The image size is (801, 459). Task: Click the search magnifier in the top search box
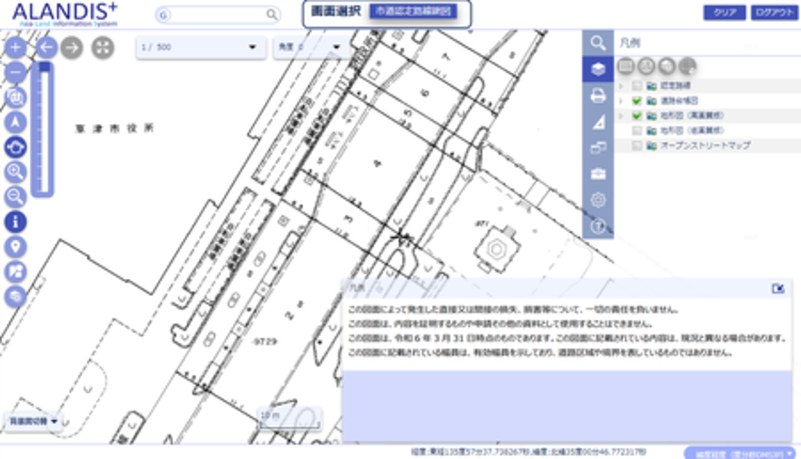click(272, 15)
